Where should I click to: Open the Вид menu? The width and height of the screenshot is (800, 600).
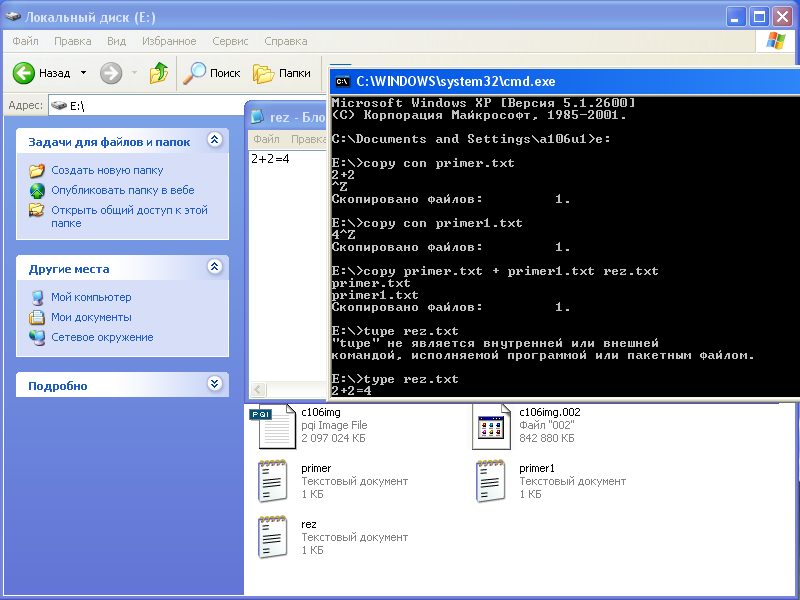(116, 41)
